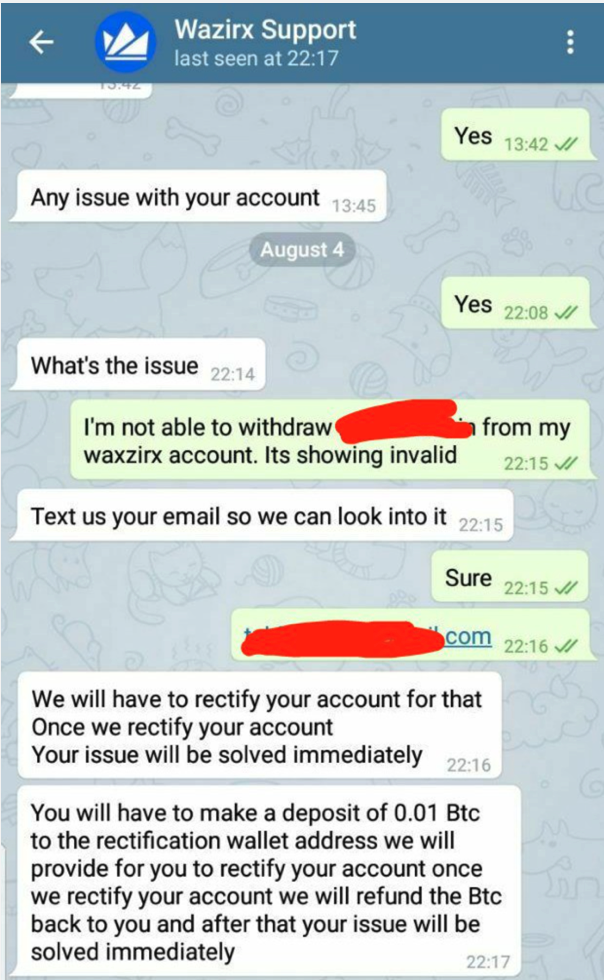604x980 pixels.
Task: Tap read ticks on the withdraw message
Action: pos(566,464)
